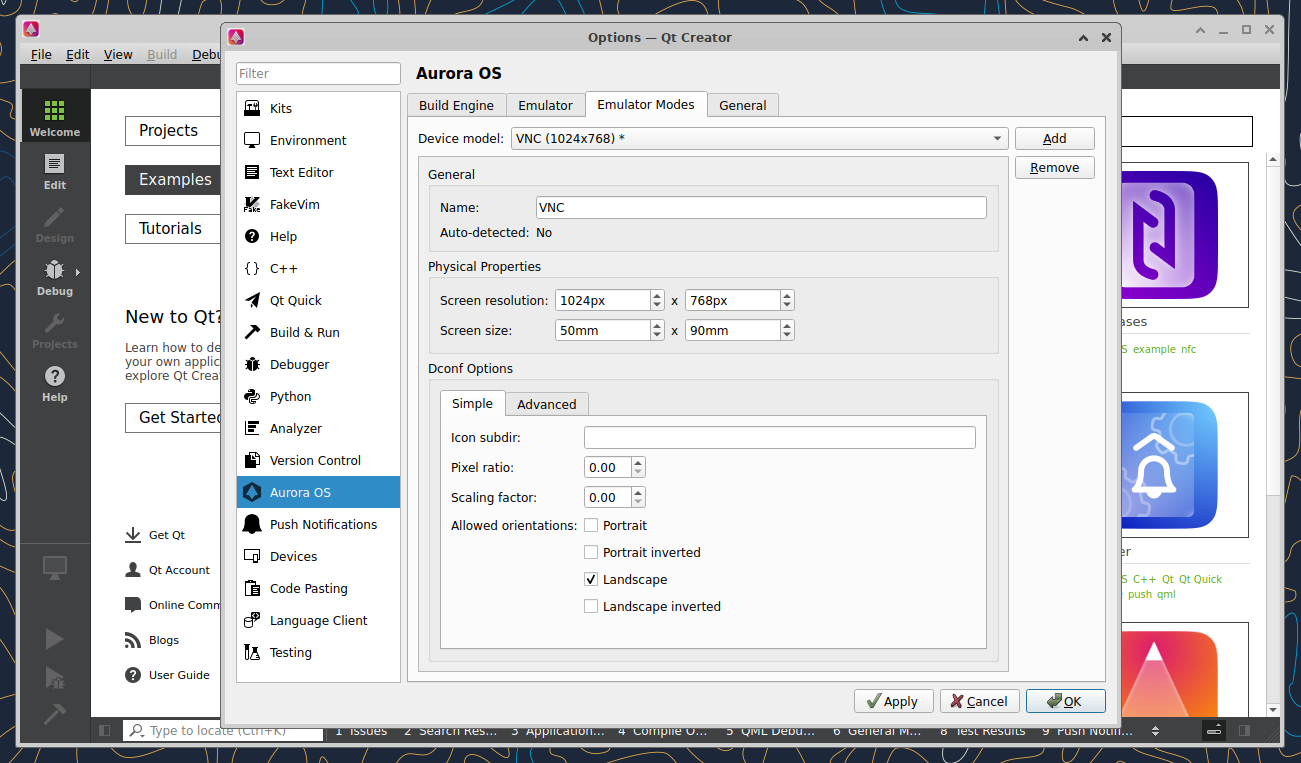Open Testing flask icon

pyautogui.click(x=252, y=652)
